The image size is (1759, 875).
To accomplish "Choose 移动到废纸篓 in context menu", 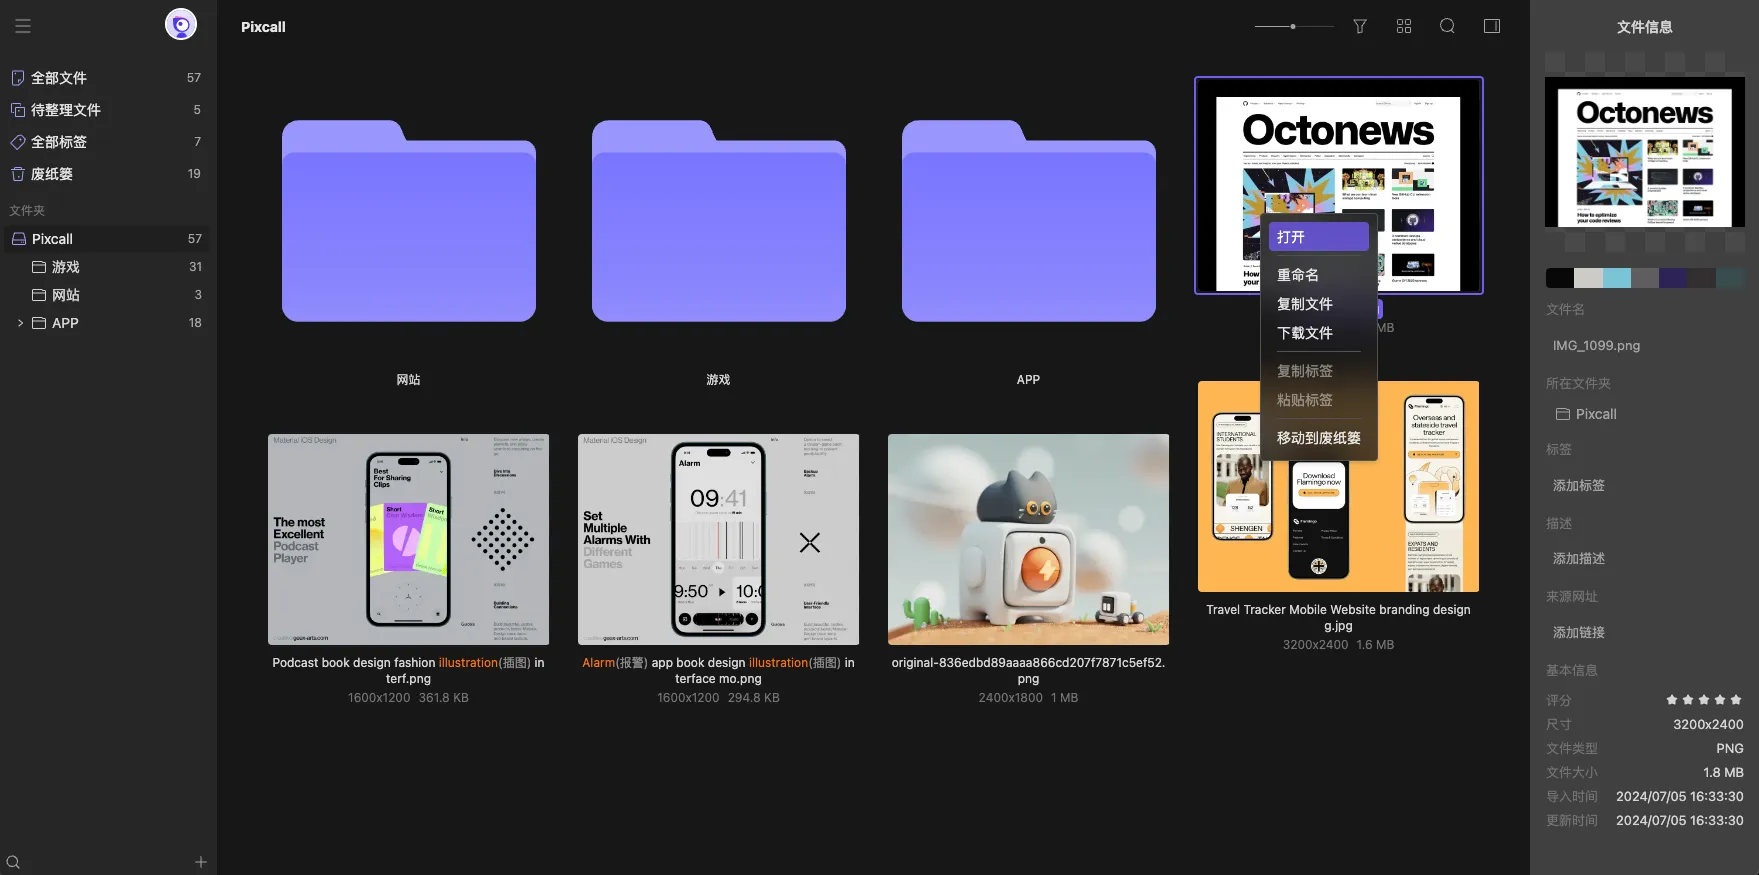I will pyautogui.click(x=1318, y=438).
